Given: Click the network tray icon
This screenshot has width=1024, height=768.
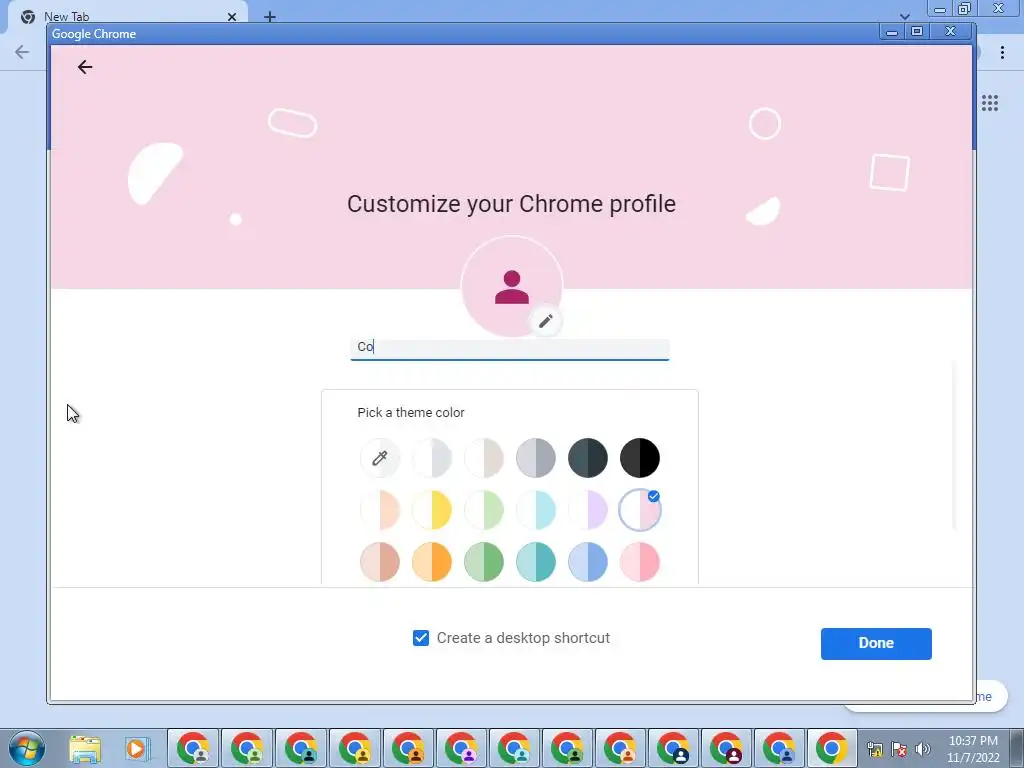Looking at the screenshot, I should click(875, 749).
